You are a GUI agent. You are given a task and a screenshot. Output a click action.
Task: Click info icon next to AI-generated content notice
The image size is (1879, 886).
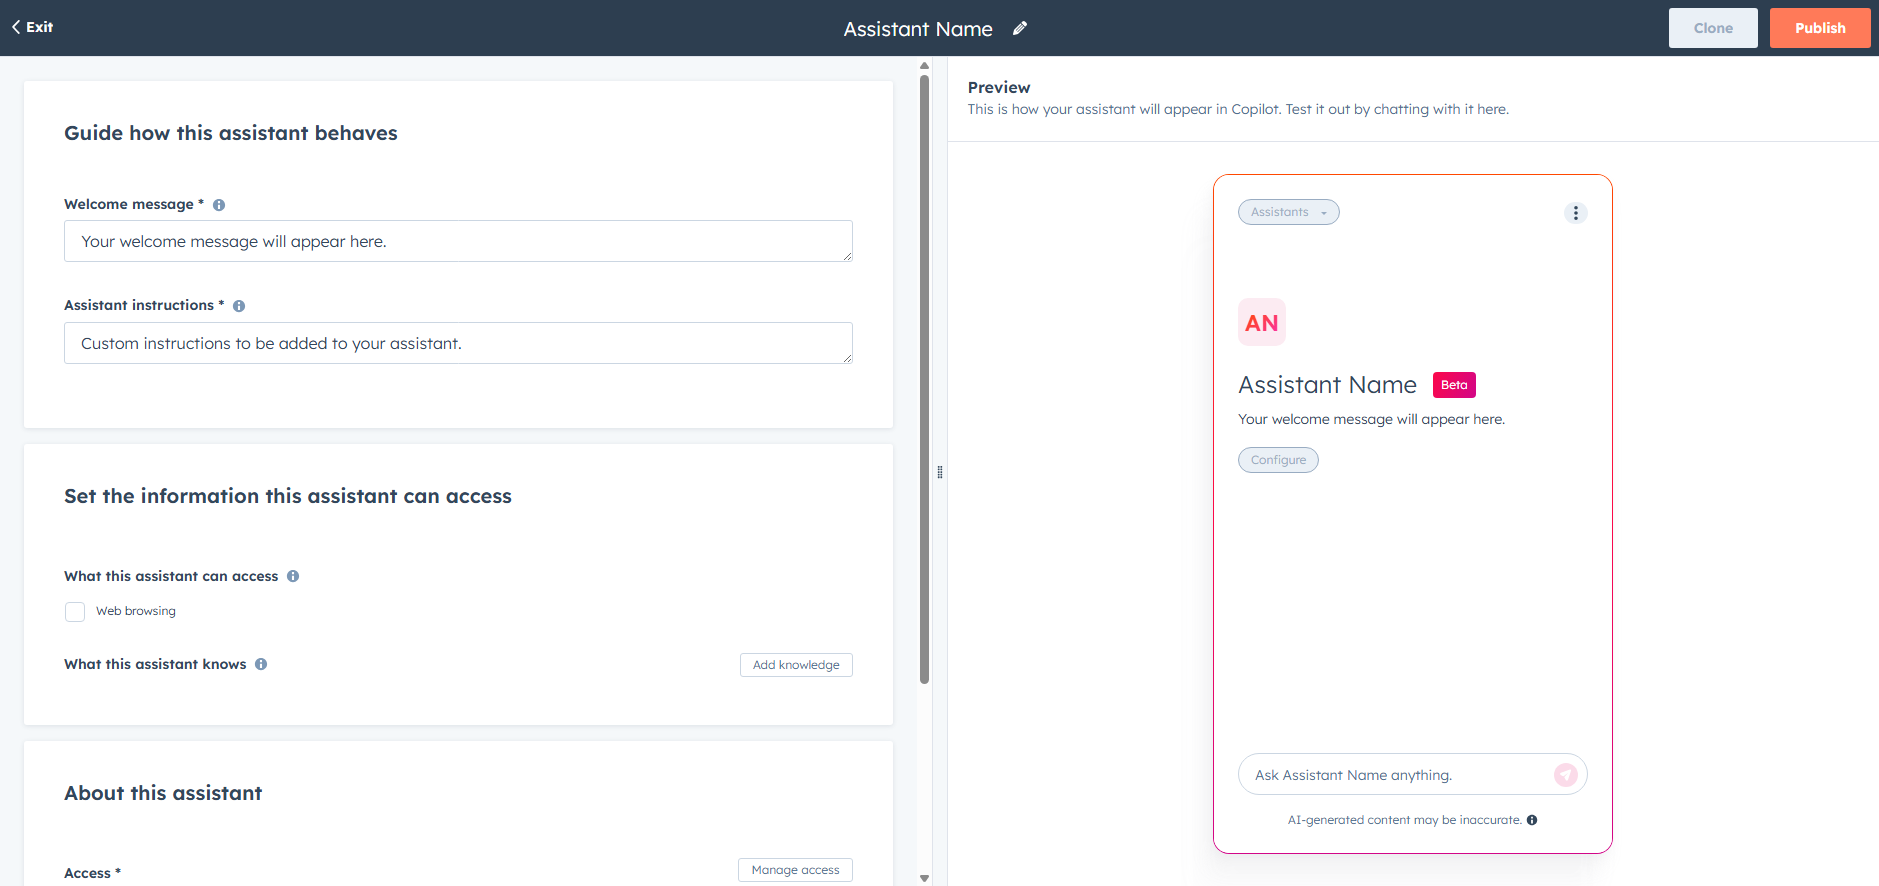click(x=1532, y=820)
